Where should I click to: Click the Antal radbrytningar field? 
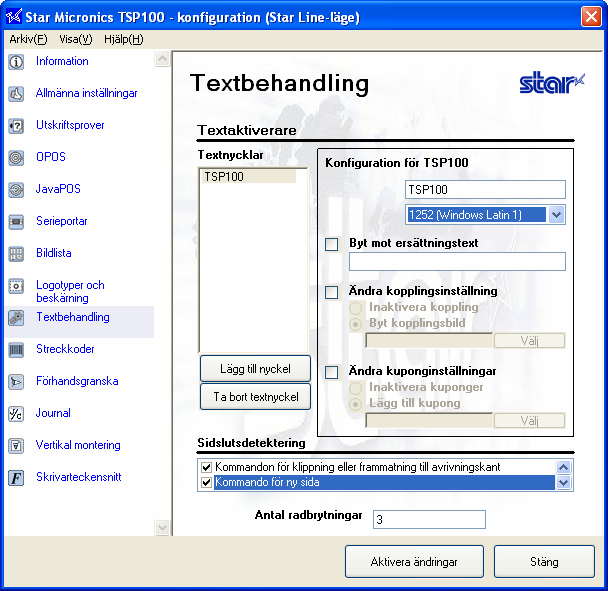pyautogui.click(x=429, y=519)
